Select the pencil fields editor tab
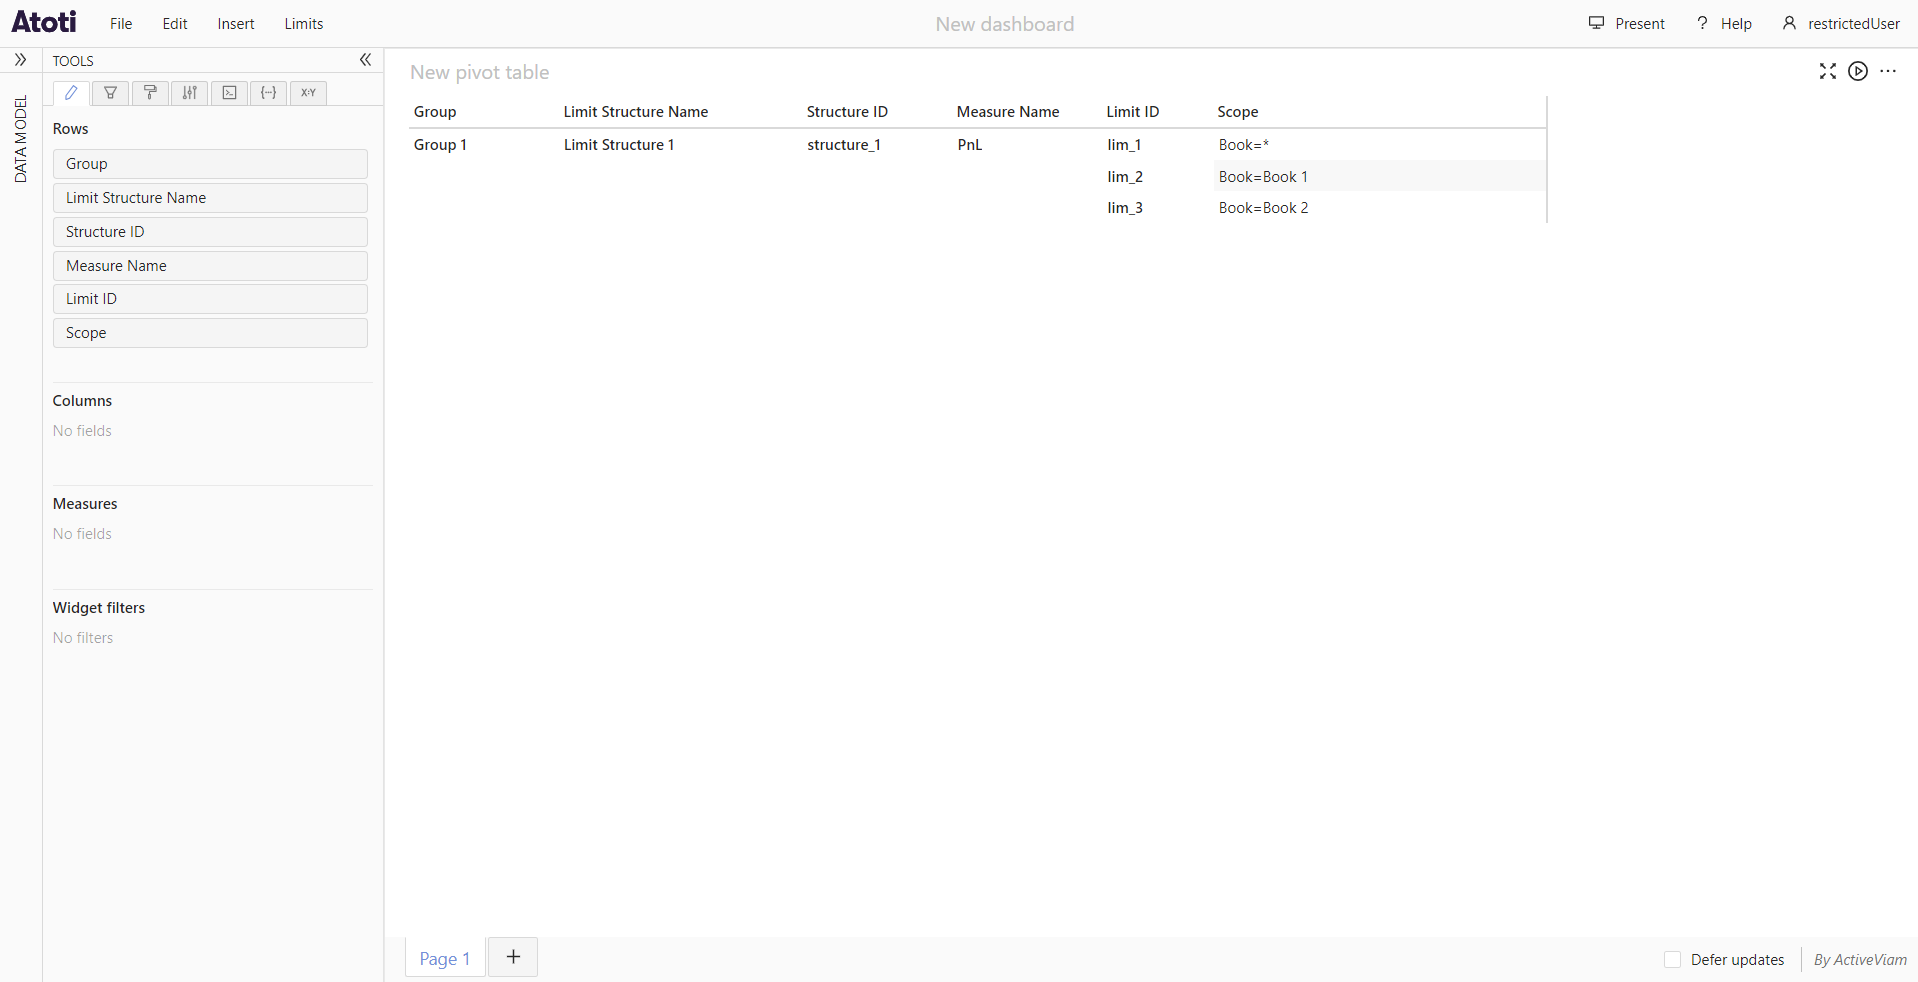The height and width of the screenshot is (982, 1918). (71, 93)
